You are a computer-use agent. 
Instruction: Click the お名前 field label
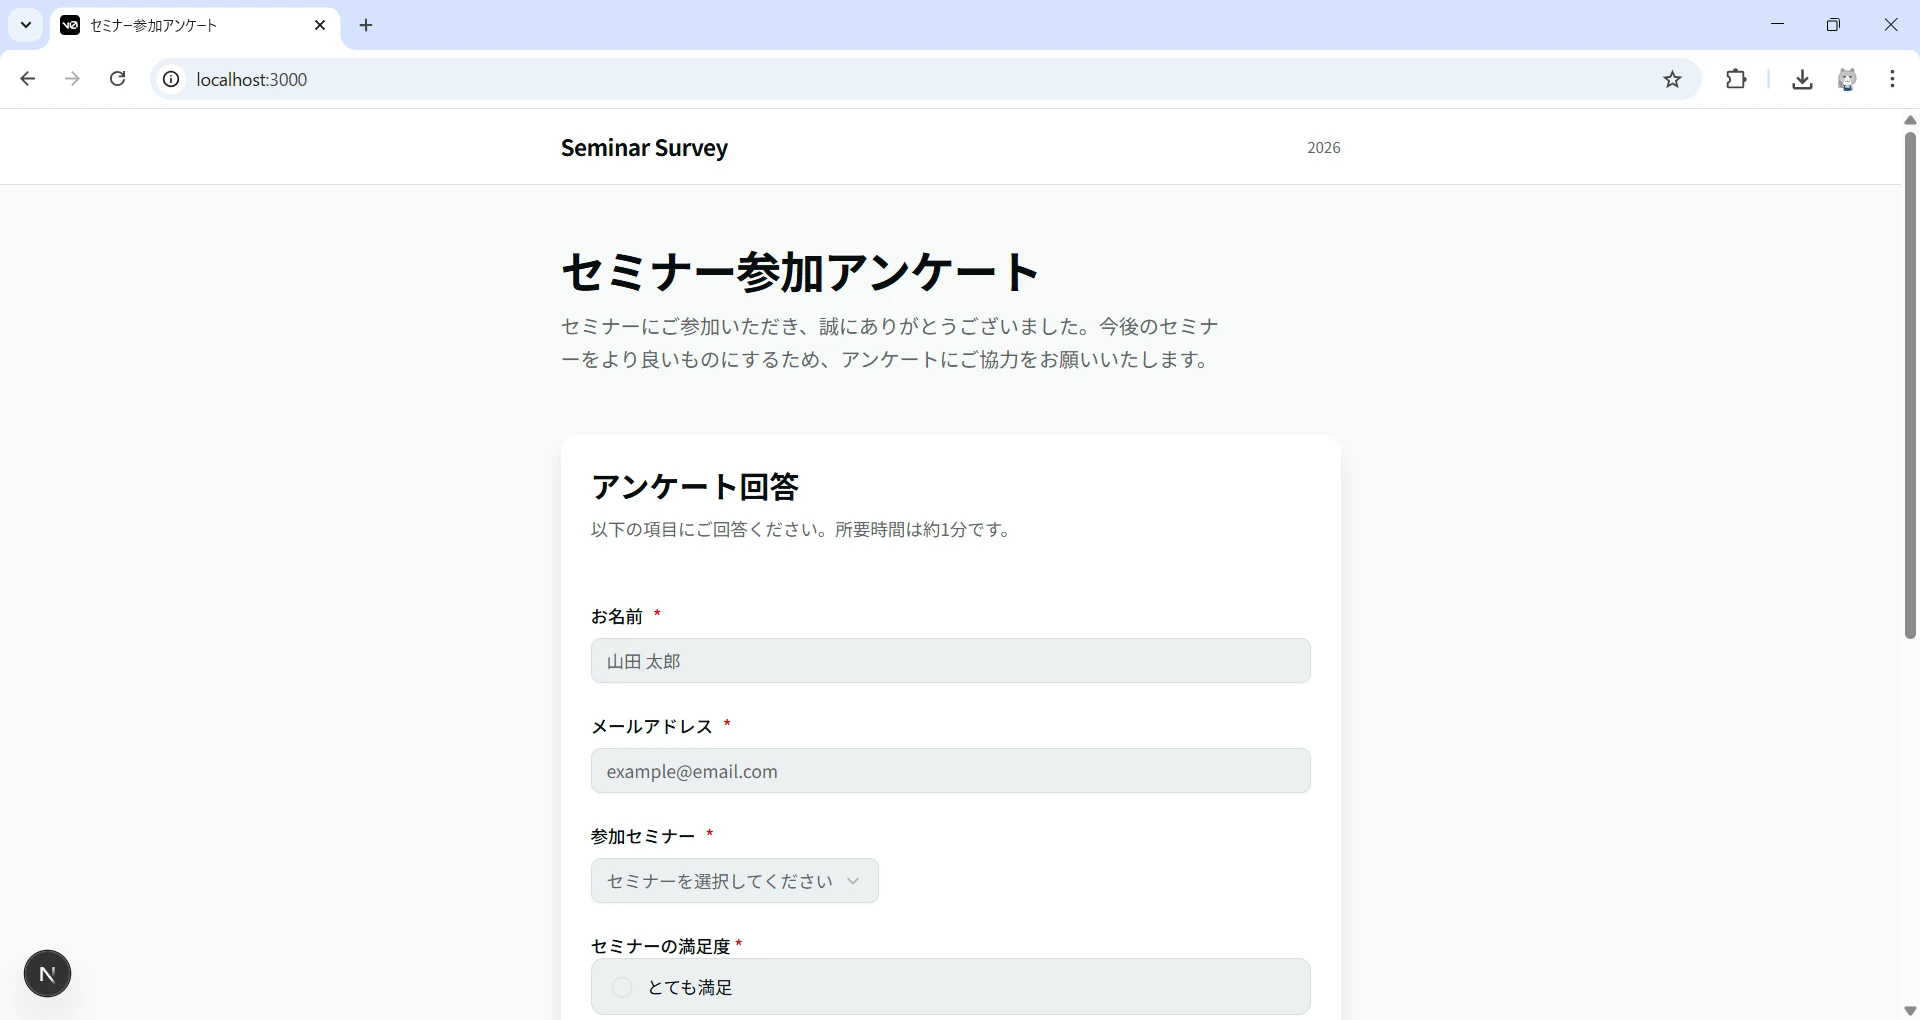pyautogui.click(x=617, y=616)
